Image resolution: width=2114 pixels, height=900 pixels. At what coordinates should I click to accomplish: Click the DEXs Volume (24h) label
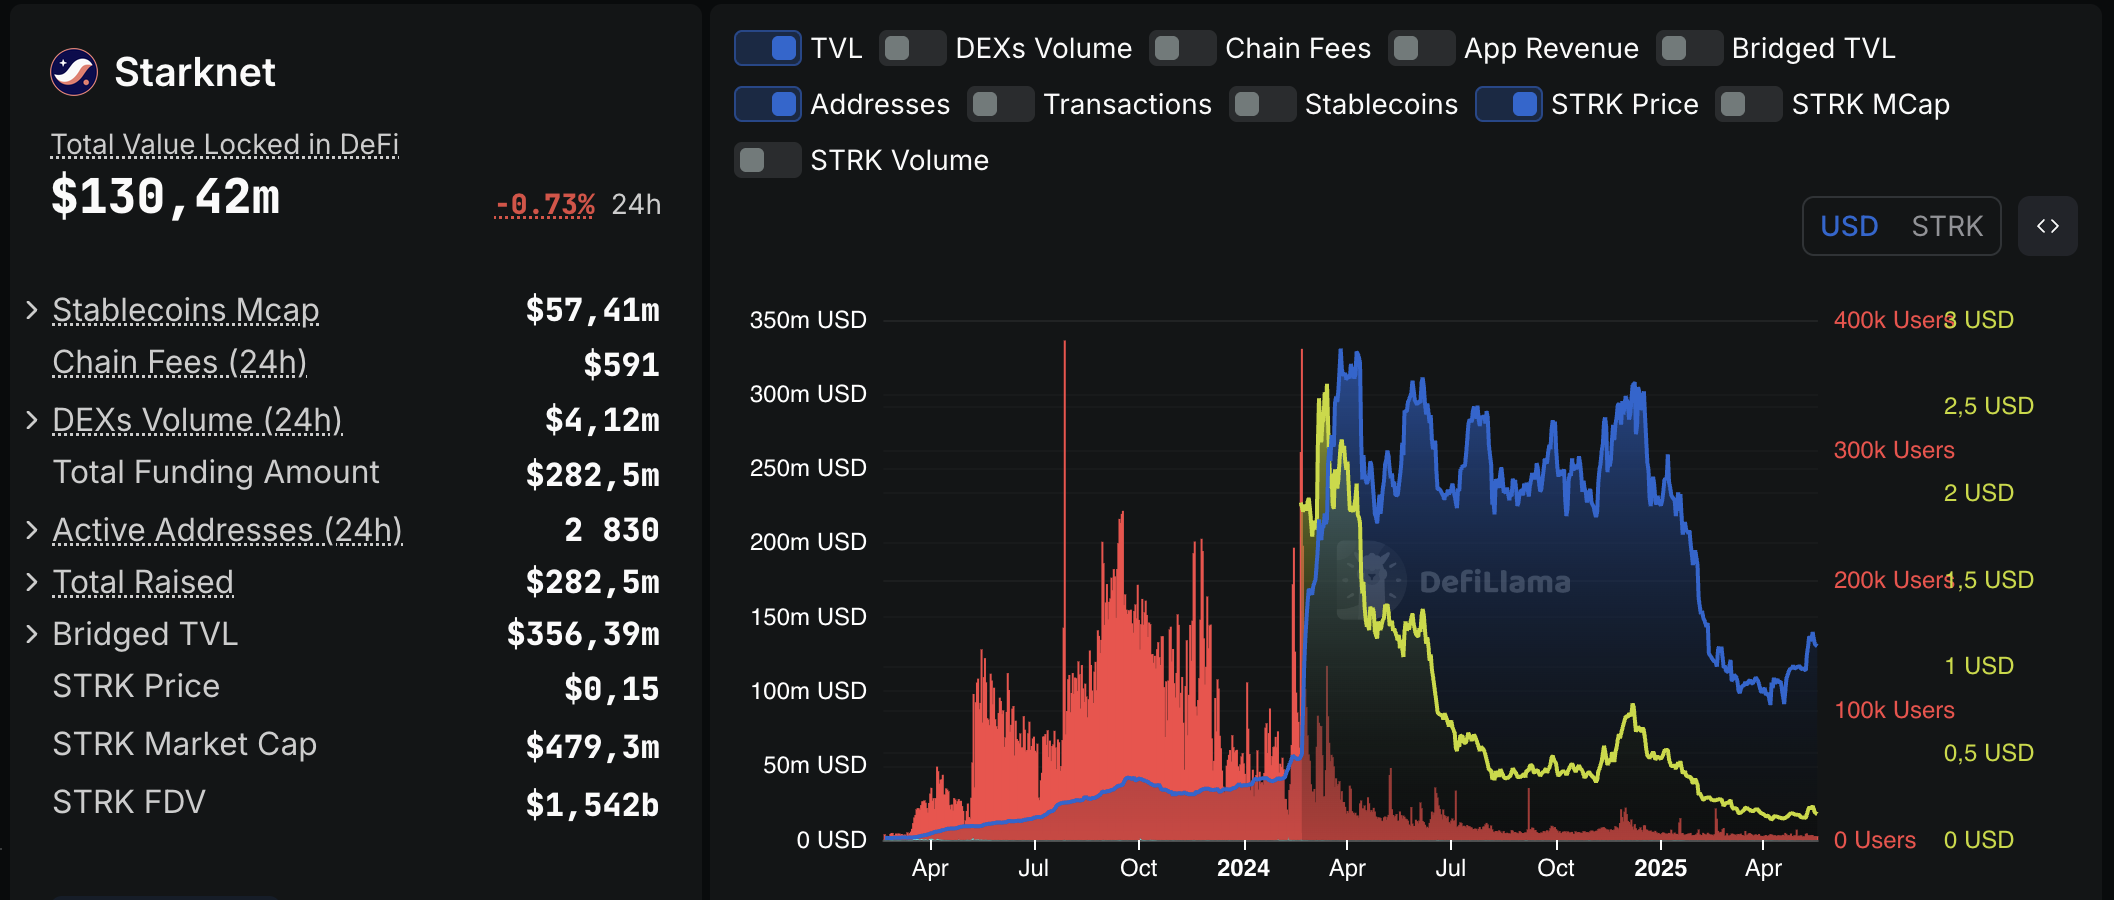pyautogui.click(x=197, y=420)
